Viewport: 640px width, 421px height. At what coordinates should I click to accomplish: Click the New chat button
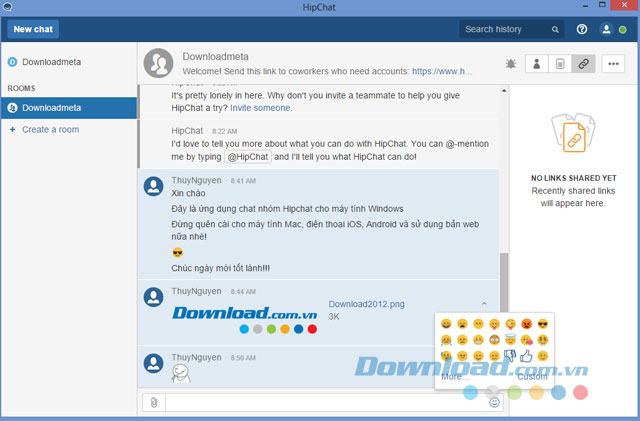[x=33, y=29]
